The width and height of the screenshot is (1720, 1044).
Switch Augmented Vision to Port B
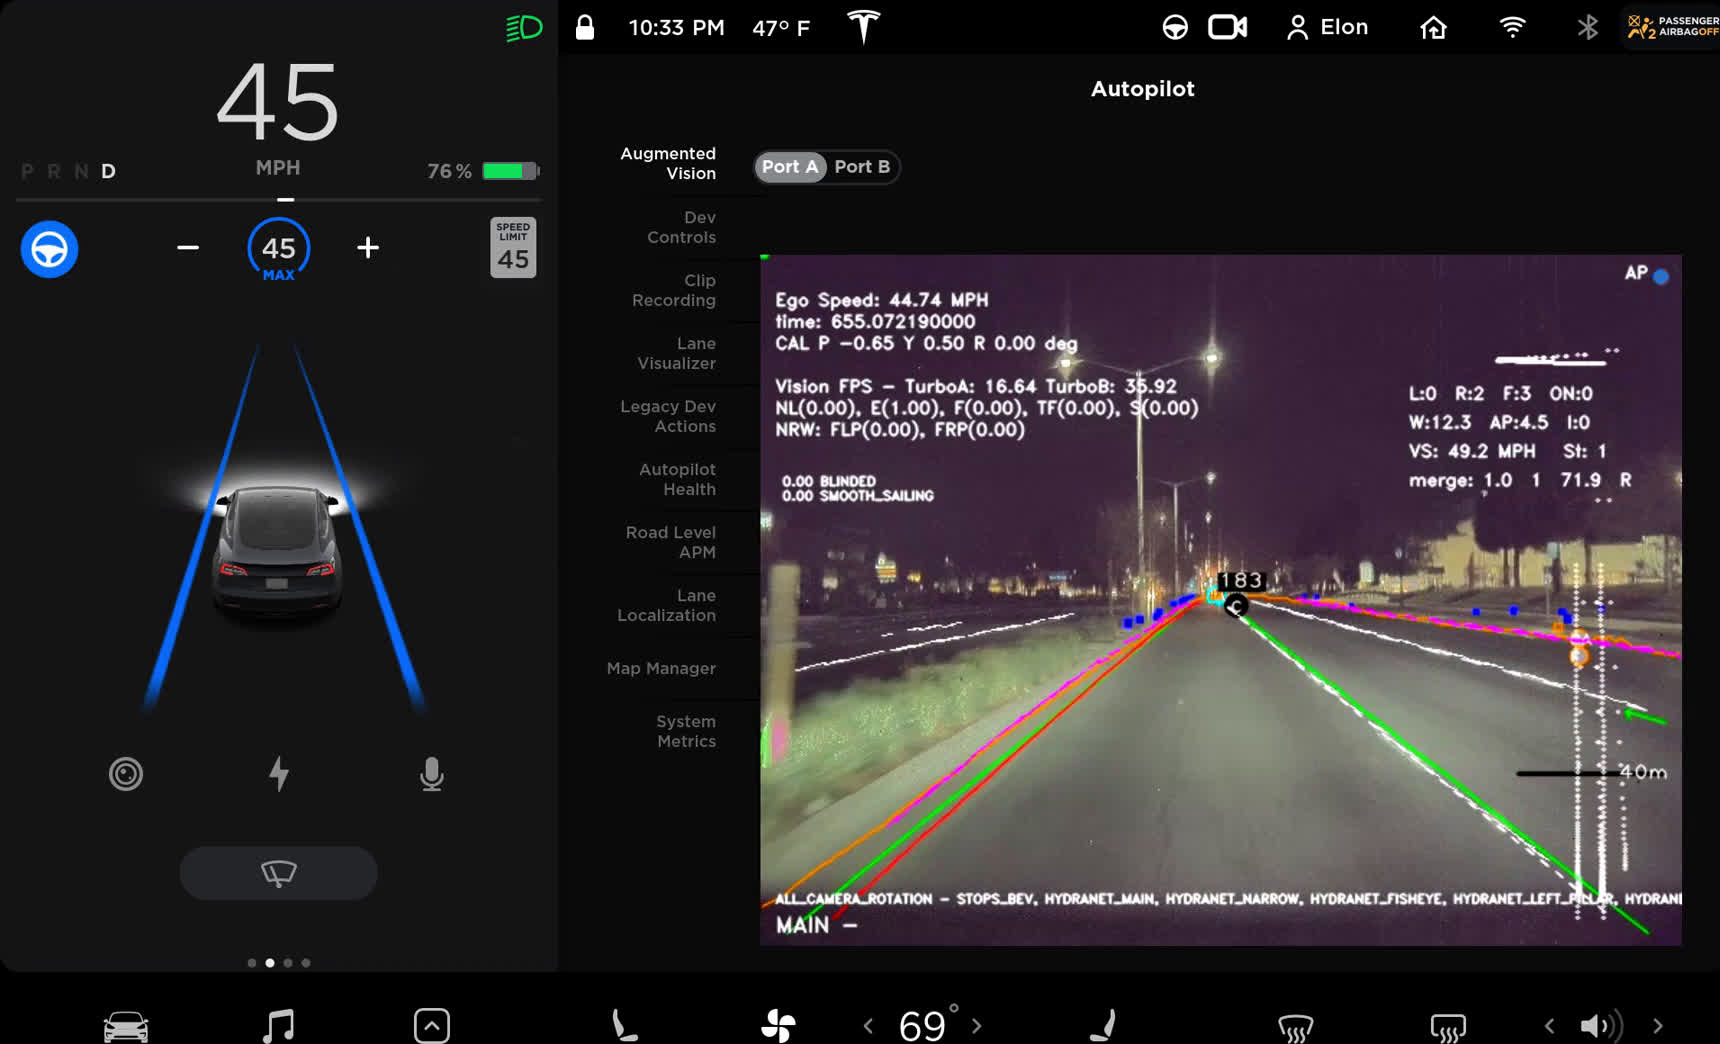point(861,167)
